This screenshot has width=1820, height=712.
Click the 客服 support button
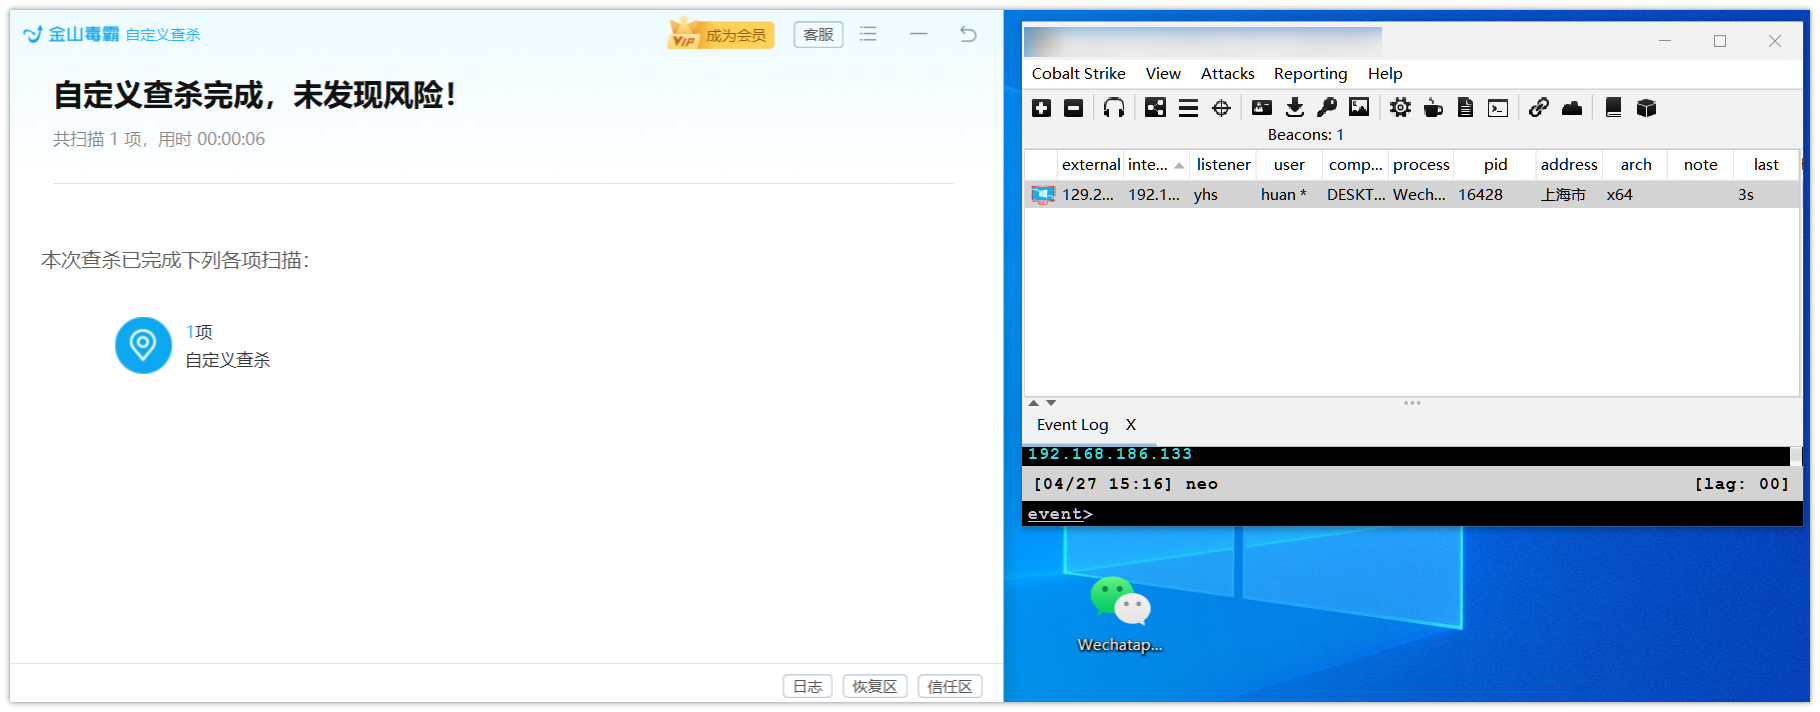pos(818,35)
